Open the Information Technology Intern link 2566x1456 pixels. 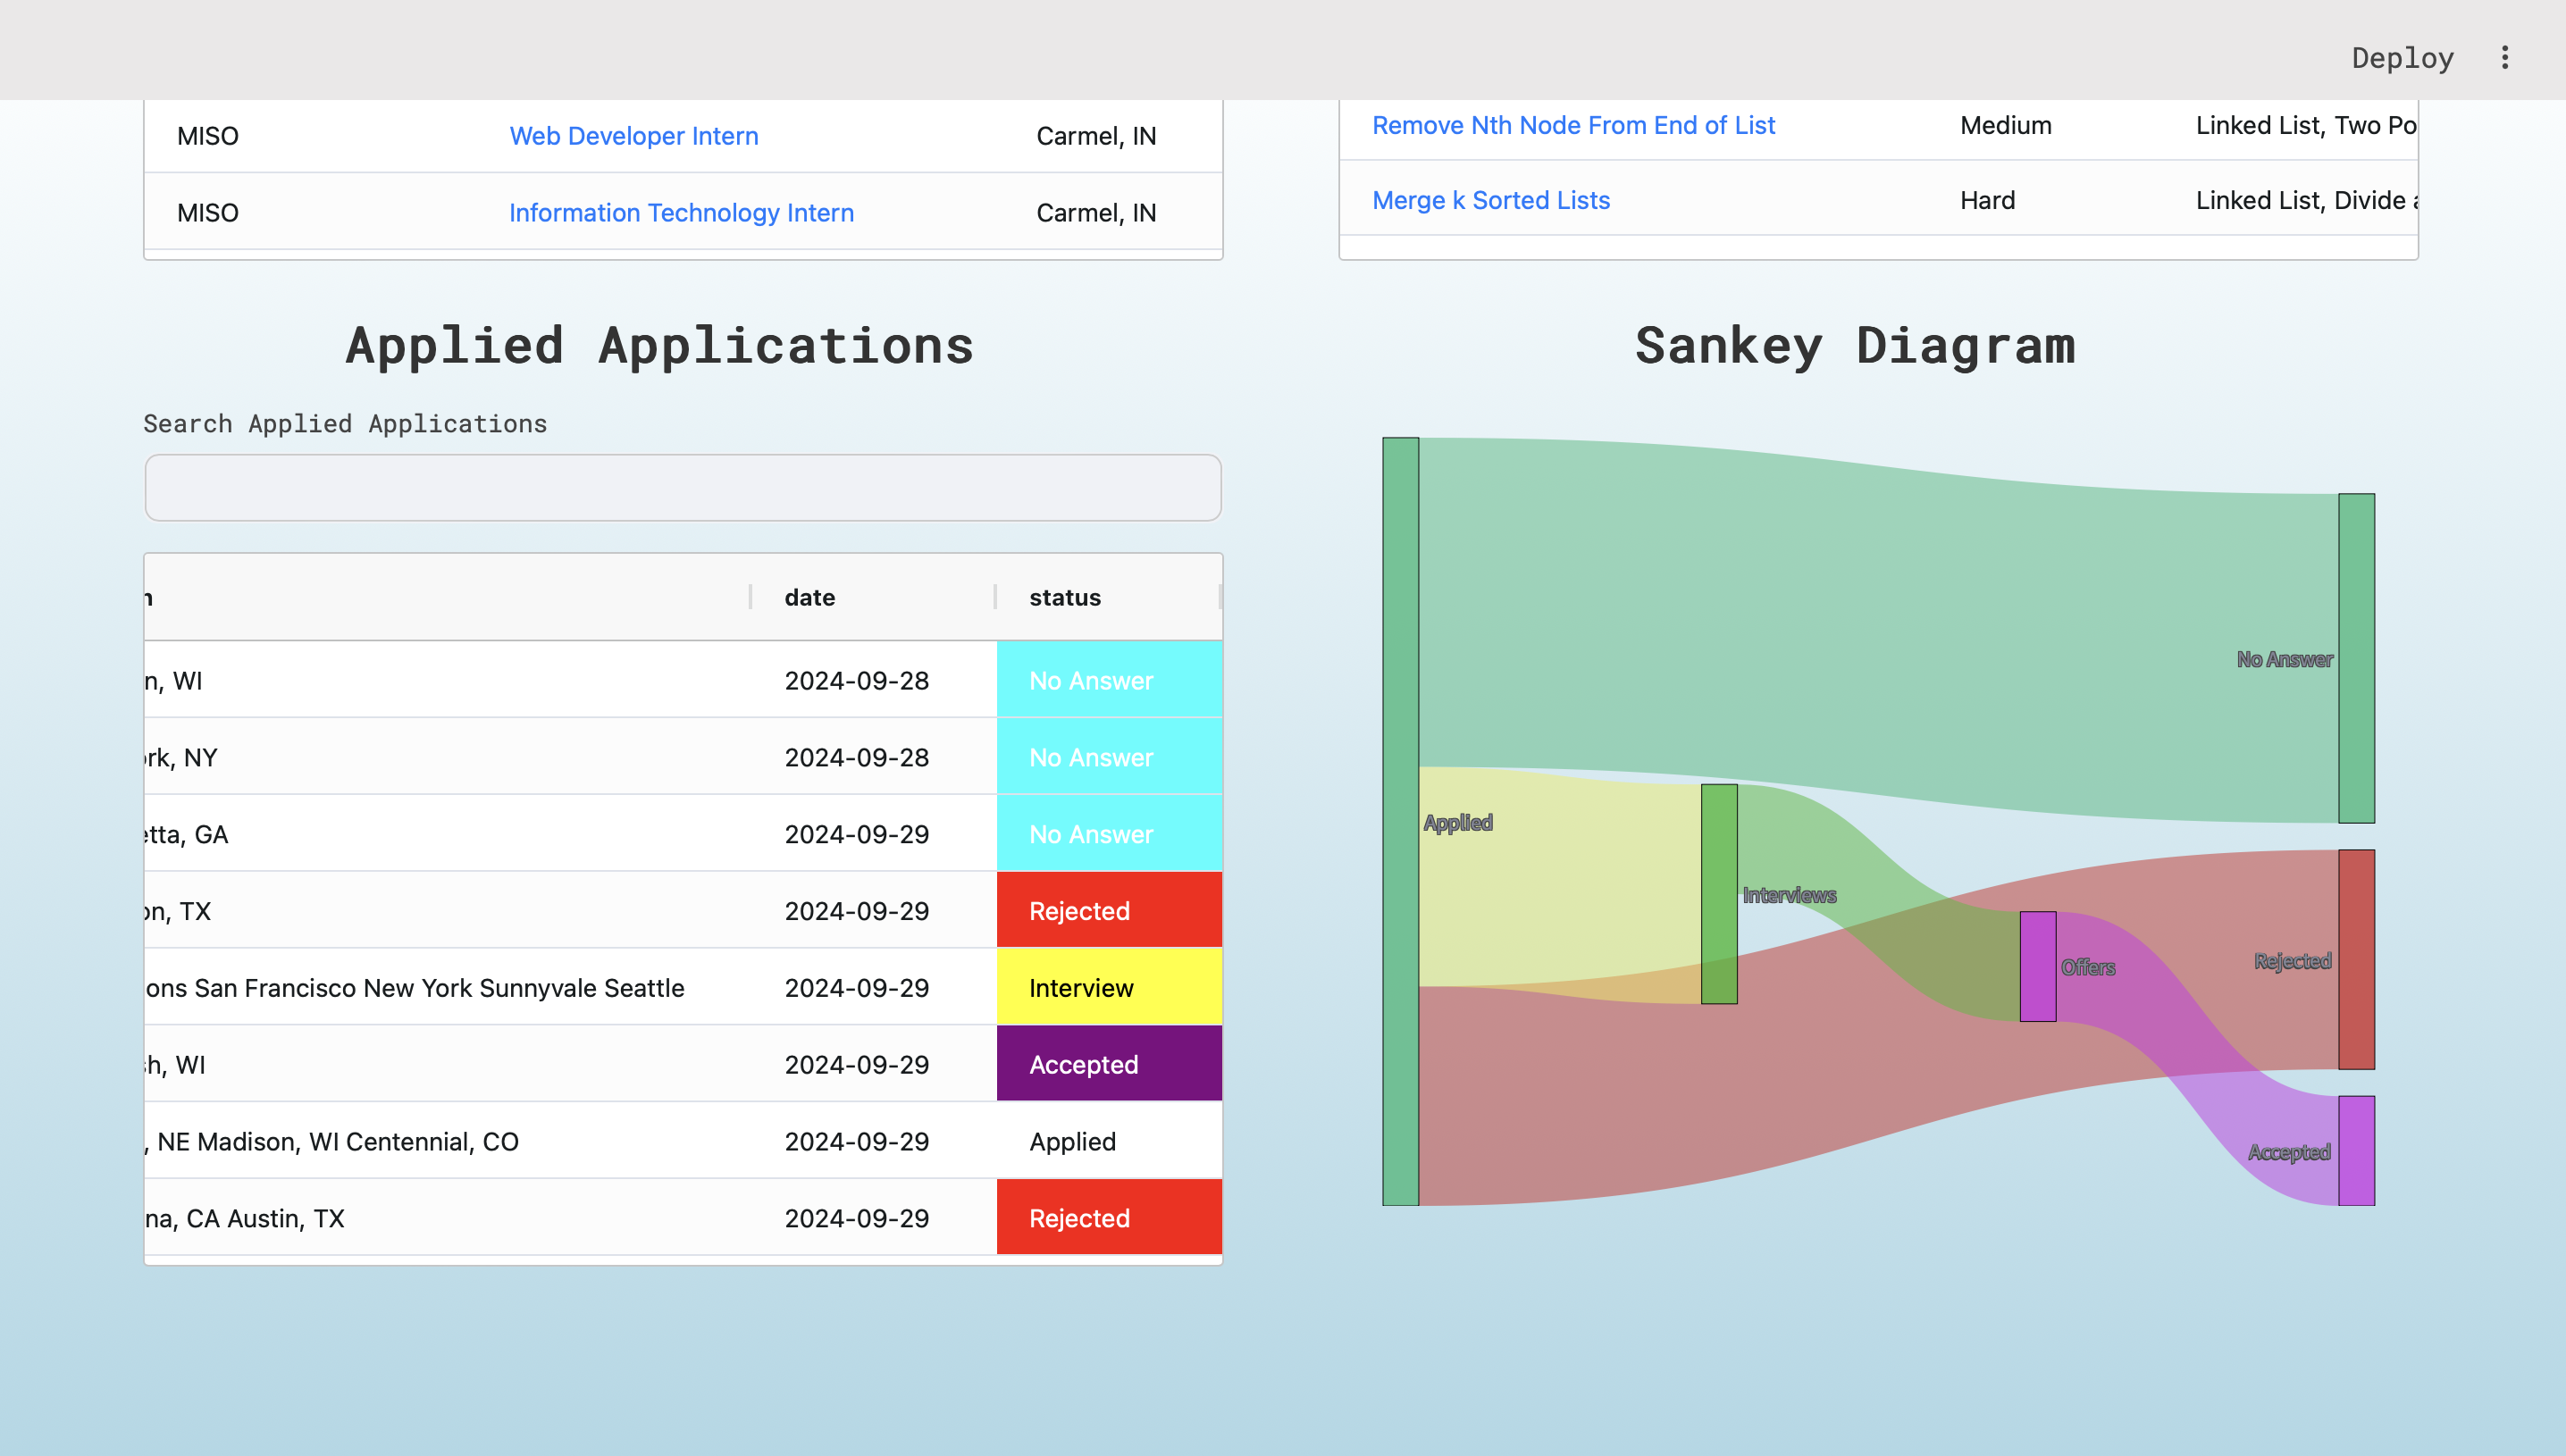point(681,213)
